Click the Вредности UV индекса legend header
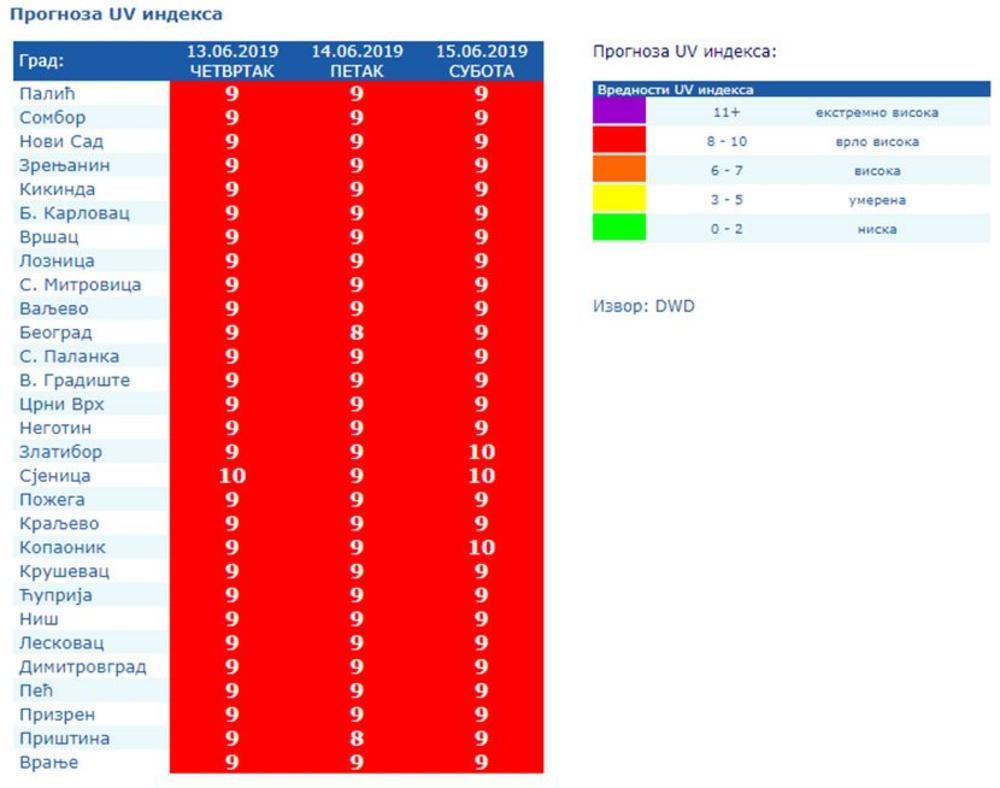 [x=676, y=90]
